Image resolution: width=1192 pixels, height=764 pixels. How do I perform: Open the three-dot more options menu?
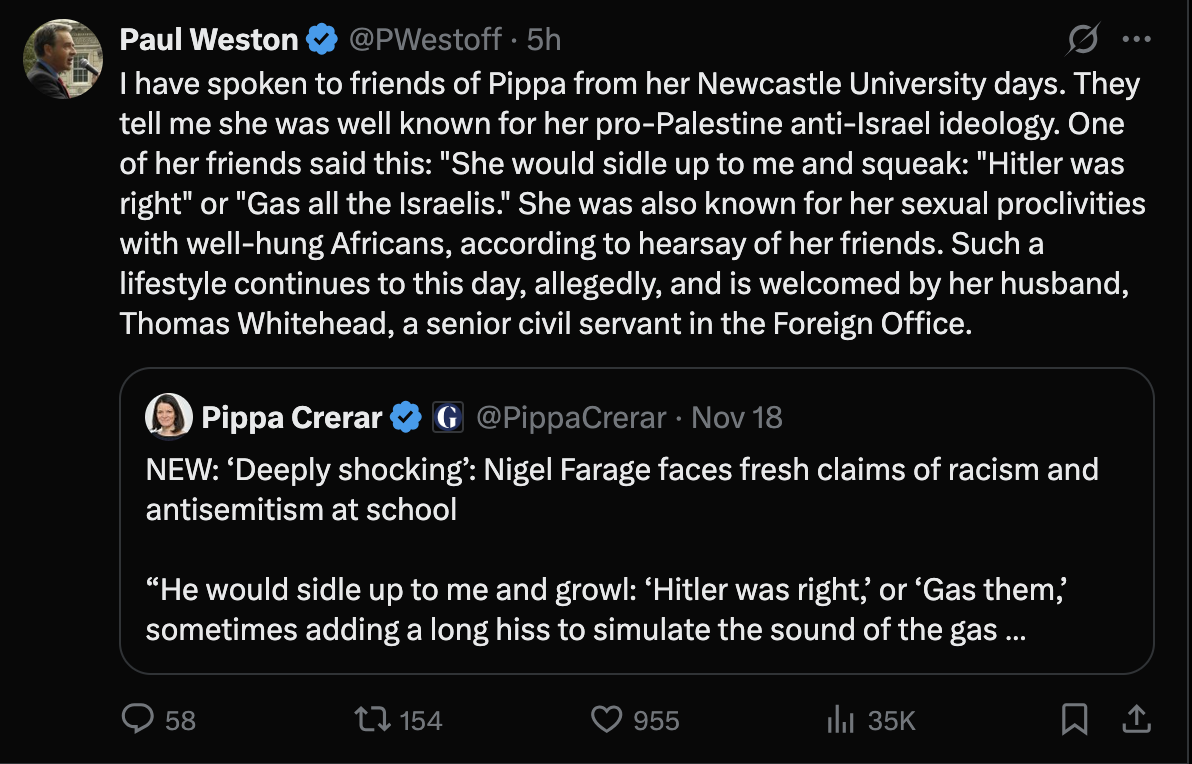1137,41
